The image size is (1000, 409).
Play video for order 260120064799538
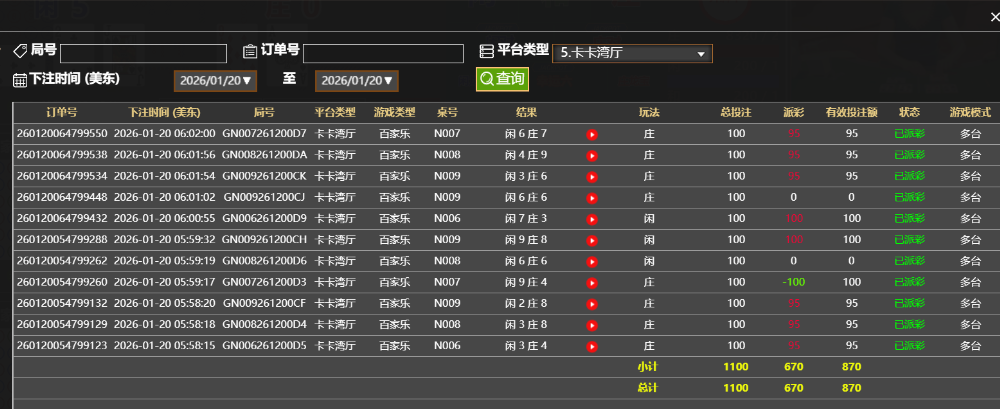tap(592, 156)
